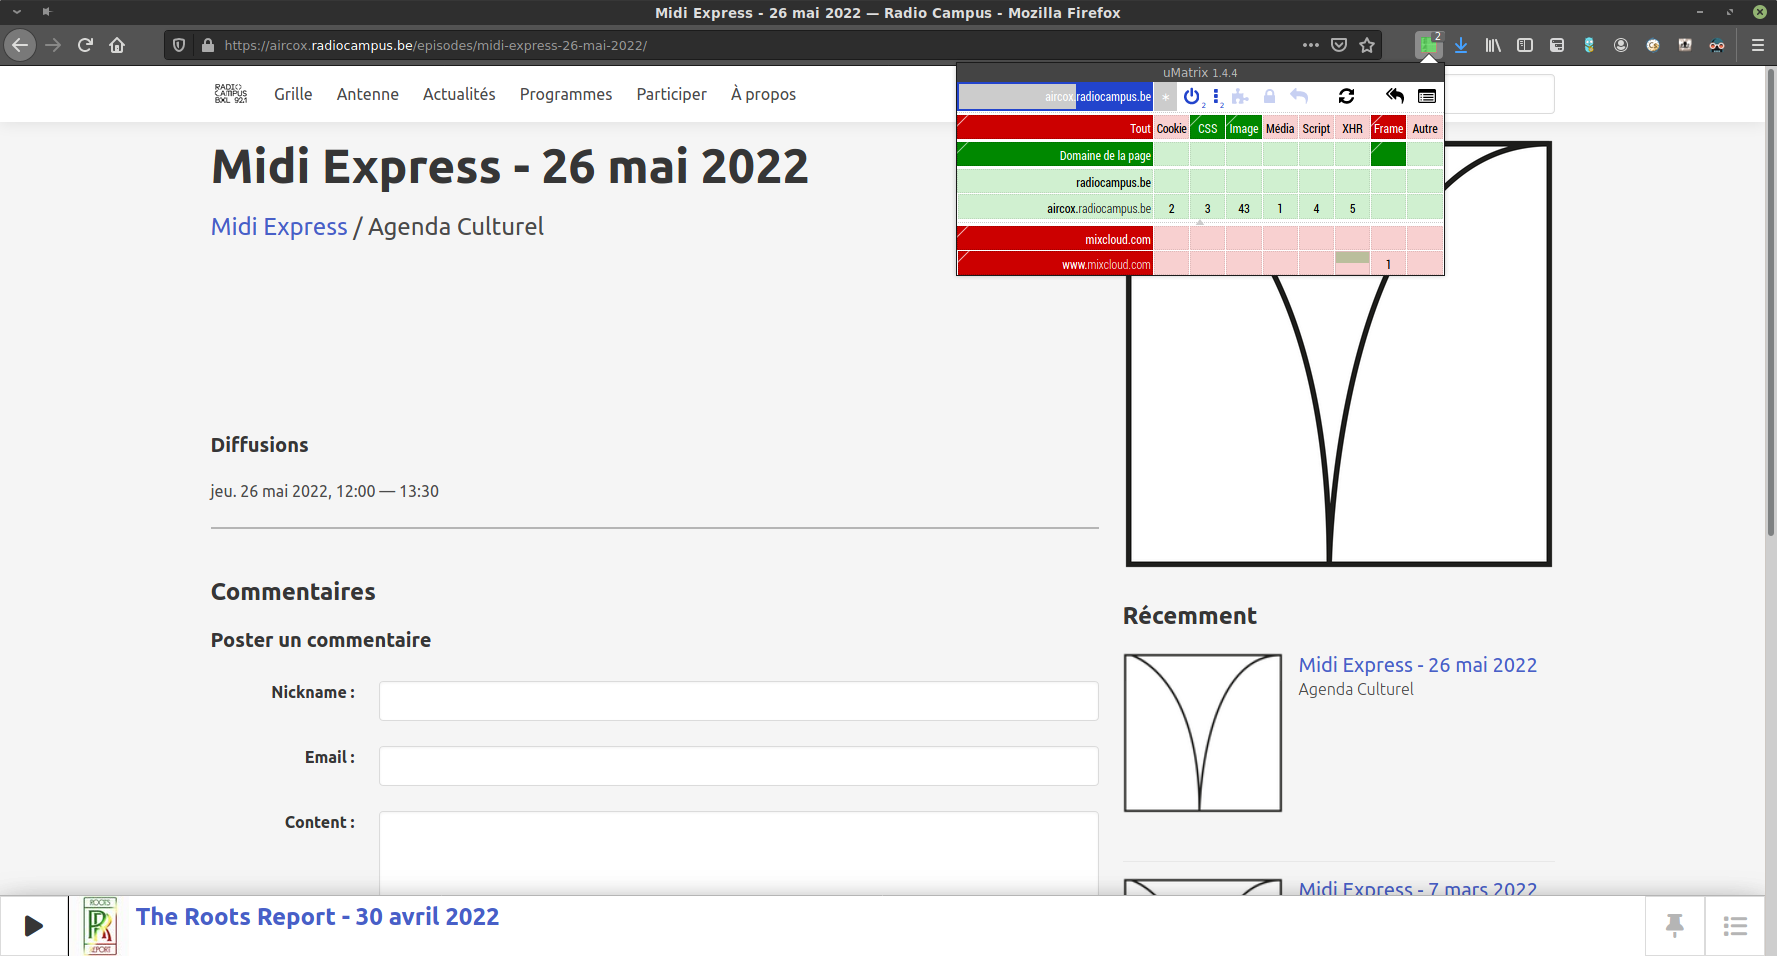
Task: Go to the Actualités menu item
Action: [459, 94]
